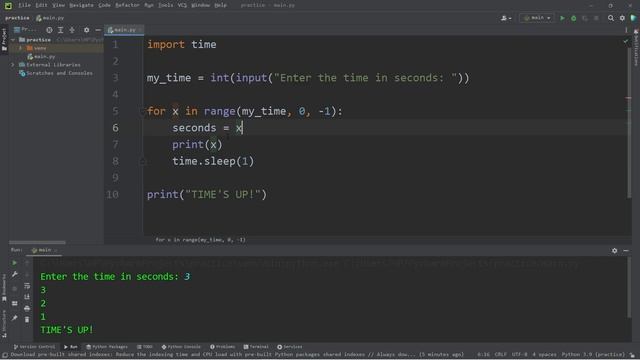Open the Problems tool window
Image resolution: width=640 pixels, height=360 pixels.
tap(222, 347)
